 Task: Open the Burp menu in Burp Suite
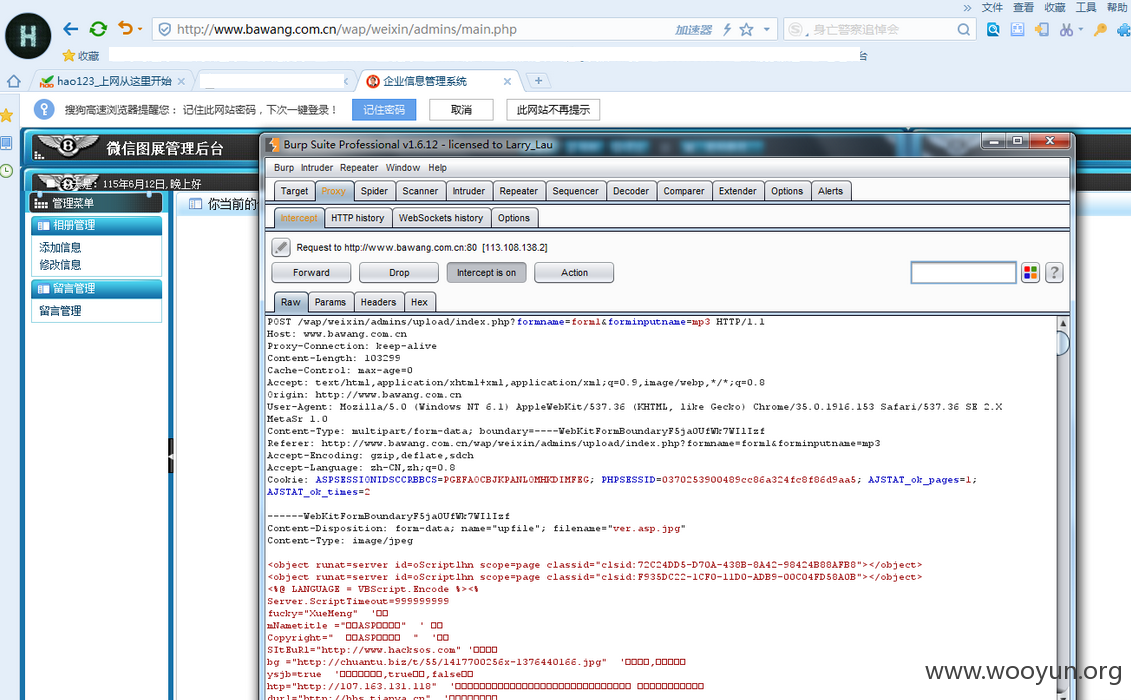283,167
